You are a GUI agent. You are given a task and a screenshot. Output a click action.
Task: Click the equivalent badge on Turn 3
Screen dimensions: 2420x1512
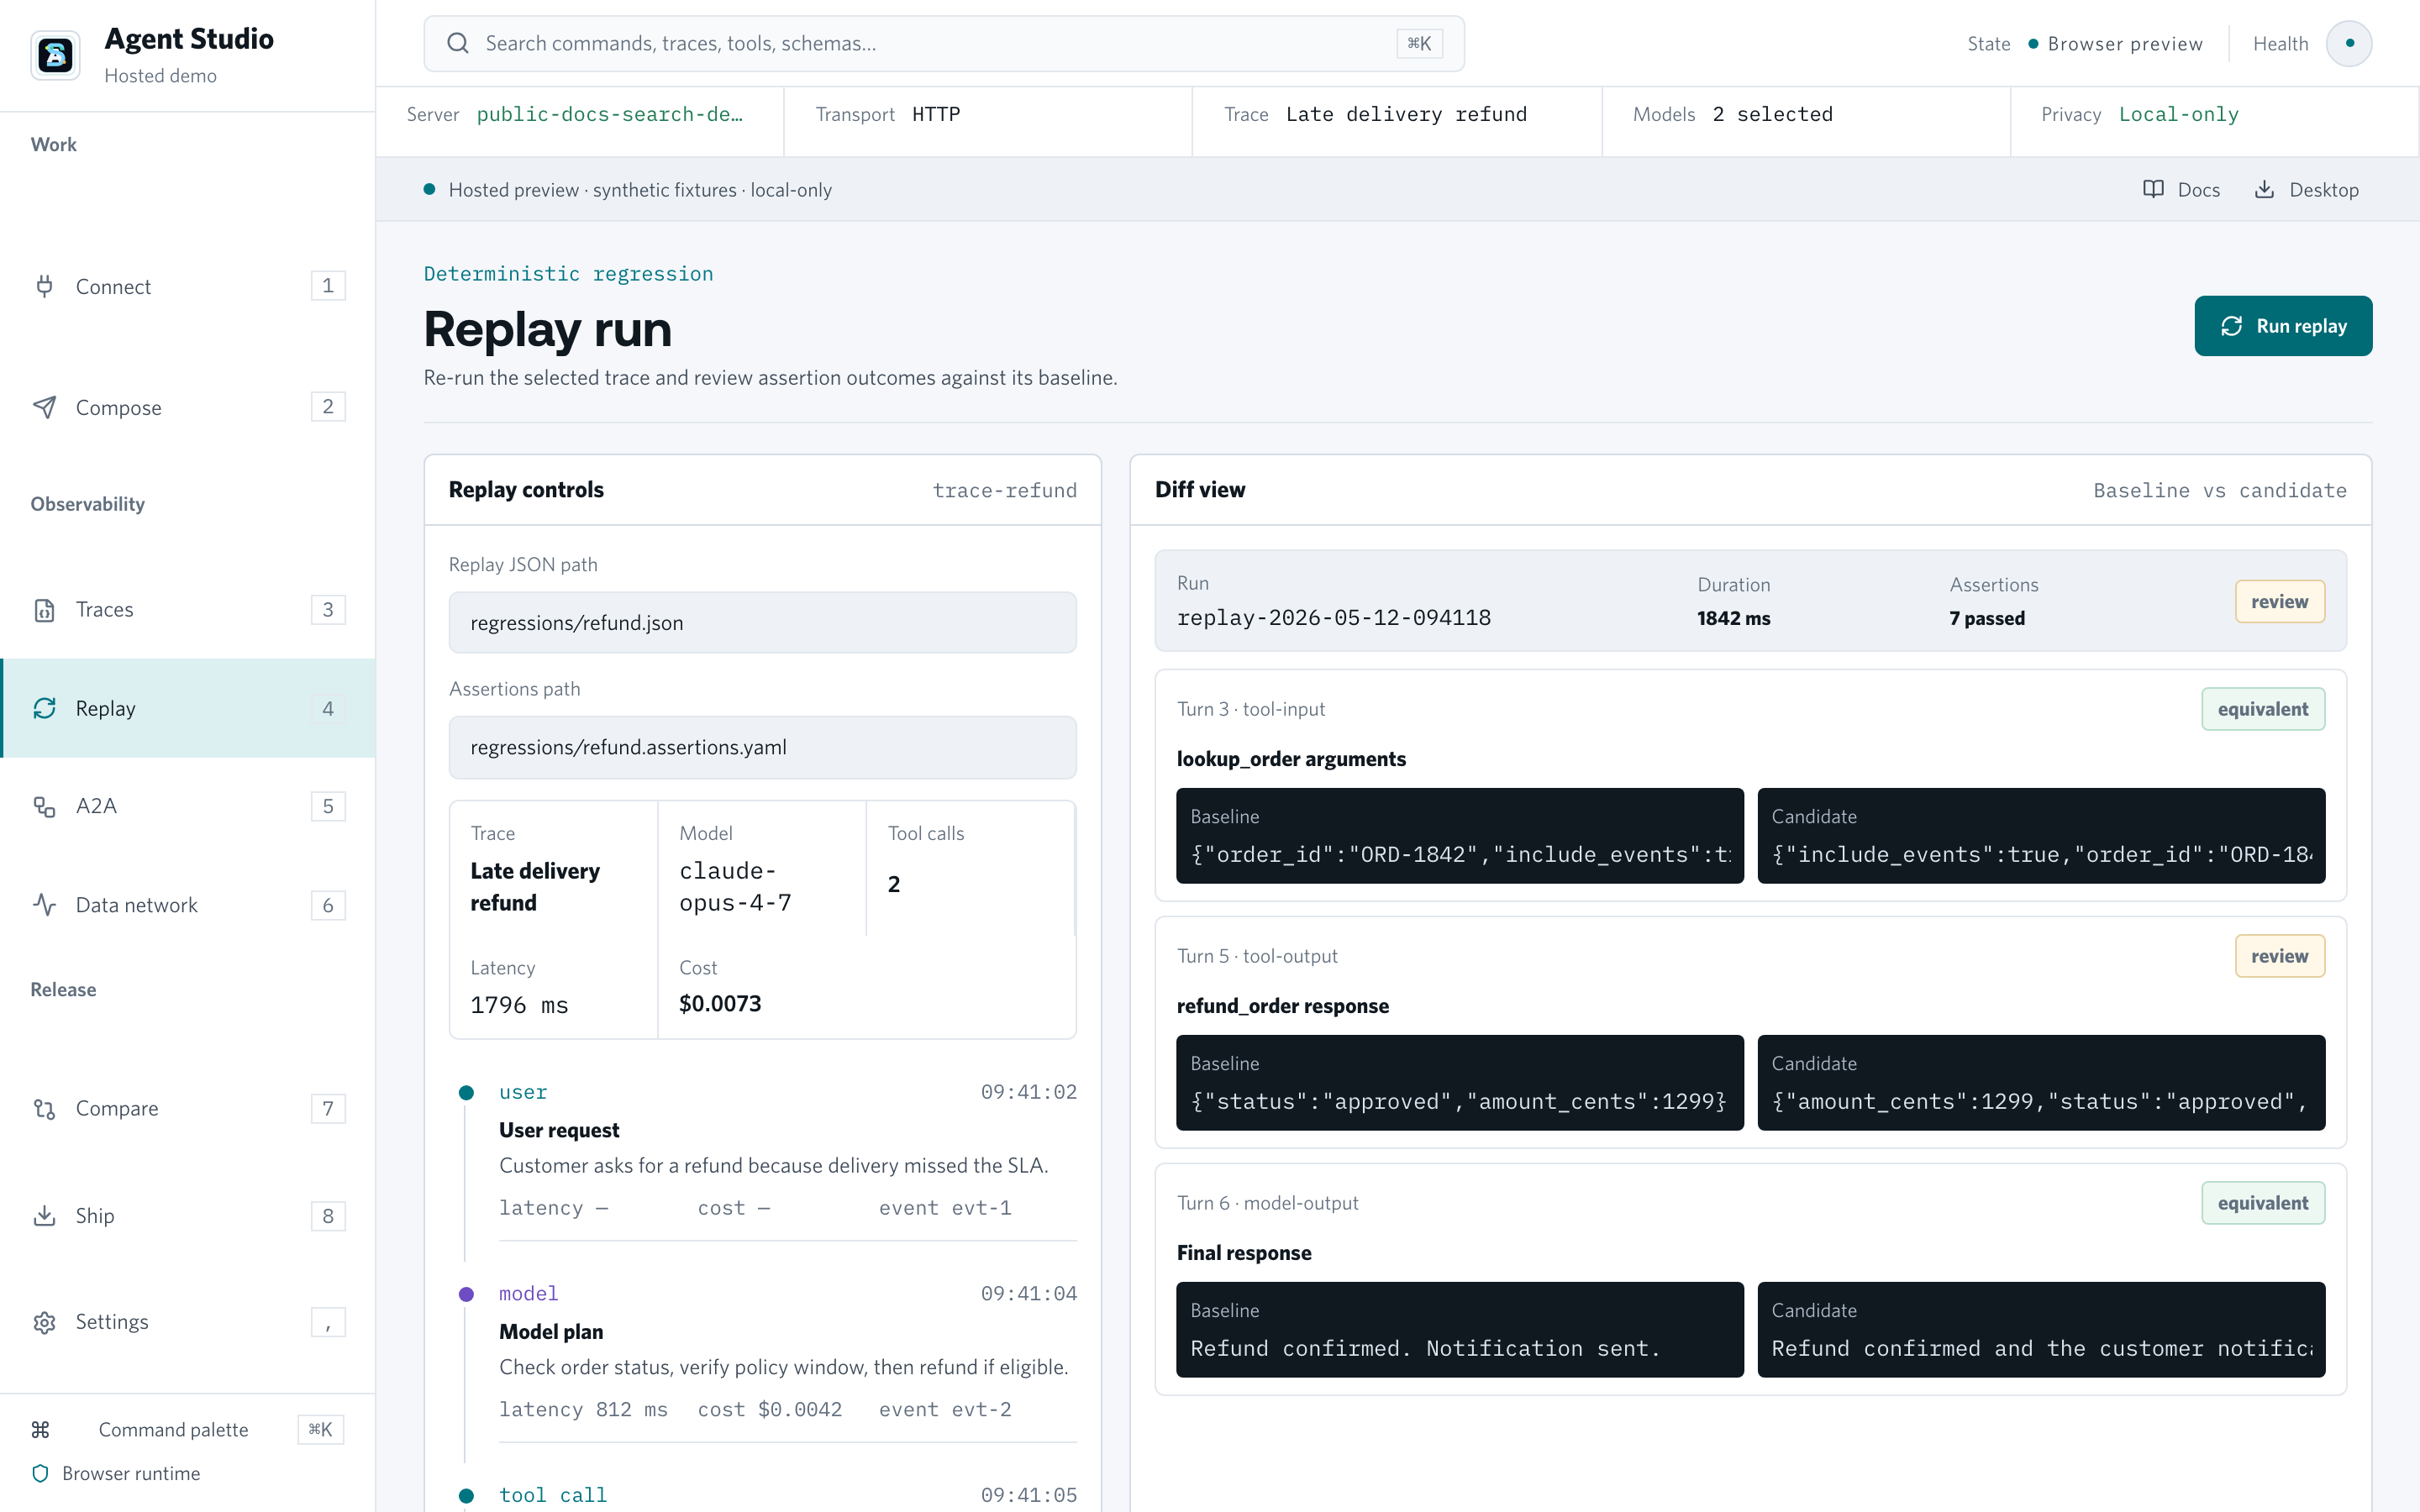pyautogui.click(x=2263, y=709)
